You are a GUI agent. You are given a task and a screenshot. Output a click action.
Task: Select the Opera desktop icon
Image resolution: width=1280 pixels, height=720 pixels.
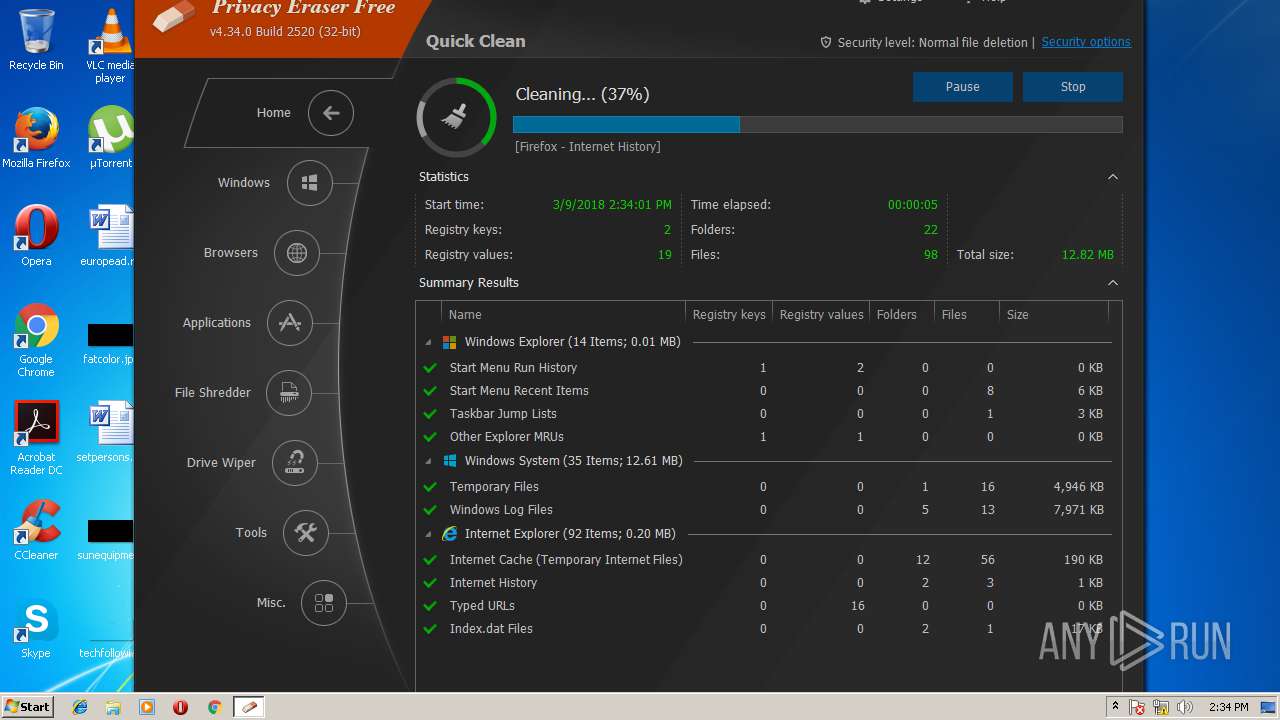point(36,236)
